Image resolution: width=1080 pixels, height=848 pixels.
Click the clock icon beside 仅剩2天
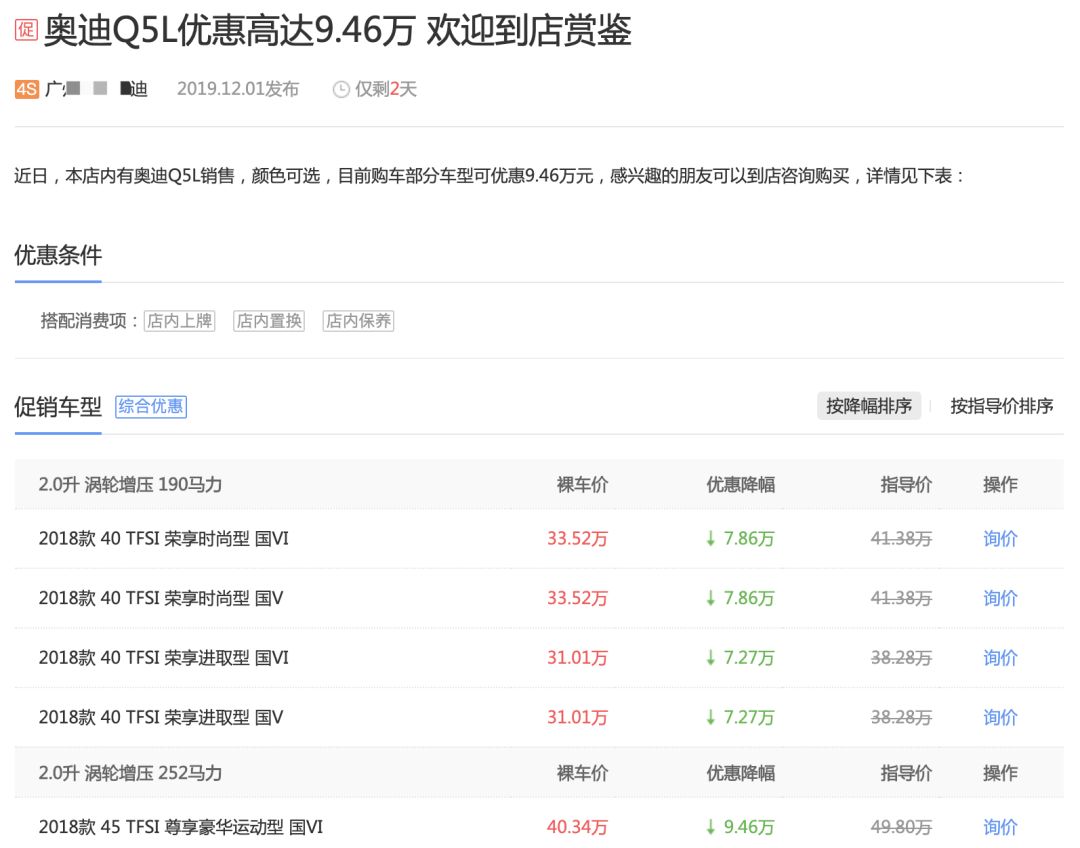341,90
